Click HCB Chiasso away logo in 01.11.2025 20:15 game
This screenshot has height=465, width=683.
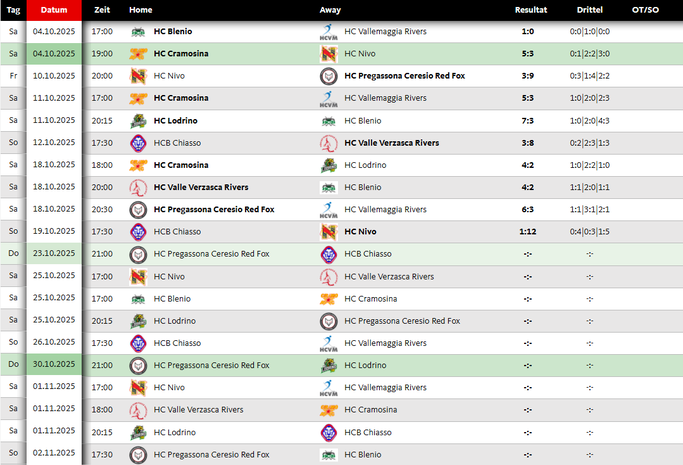coord(327,433)
